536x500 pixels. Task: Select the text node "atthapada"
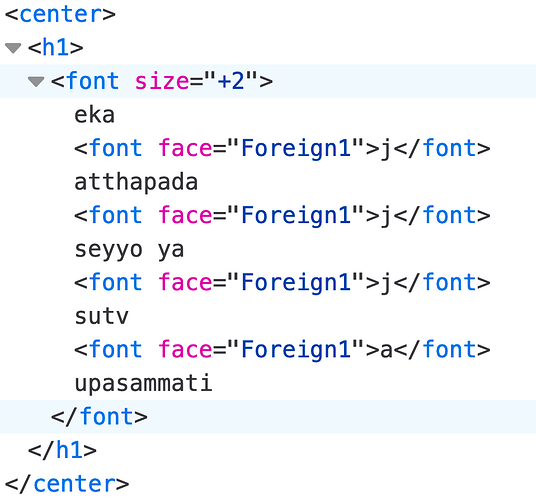point(136,182)
